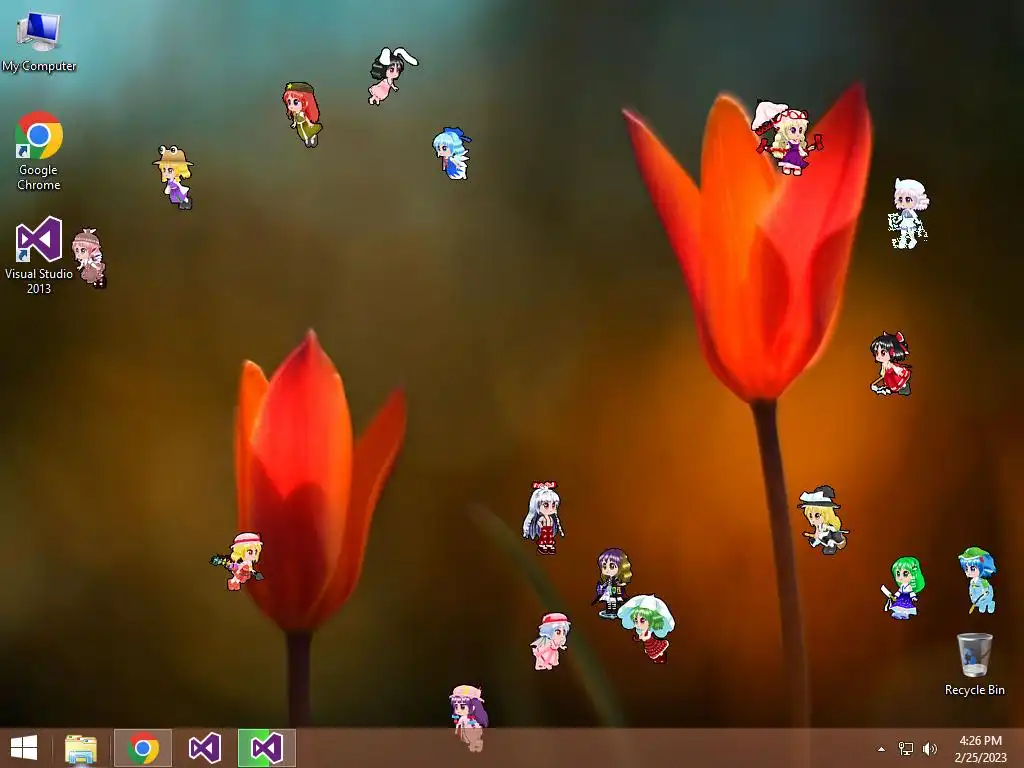This screenshot has height=768, width=1024.
Task: Click the purple-and-blonde gradient-haired mascot
Action: pos(613,583)
